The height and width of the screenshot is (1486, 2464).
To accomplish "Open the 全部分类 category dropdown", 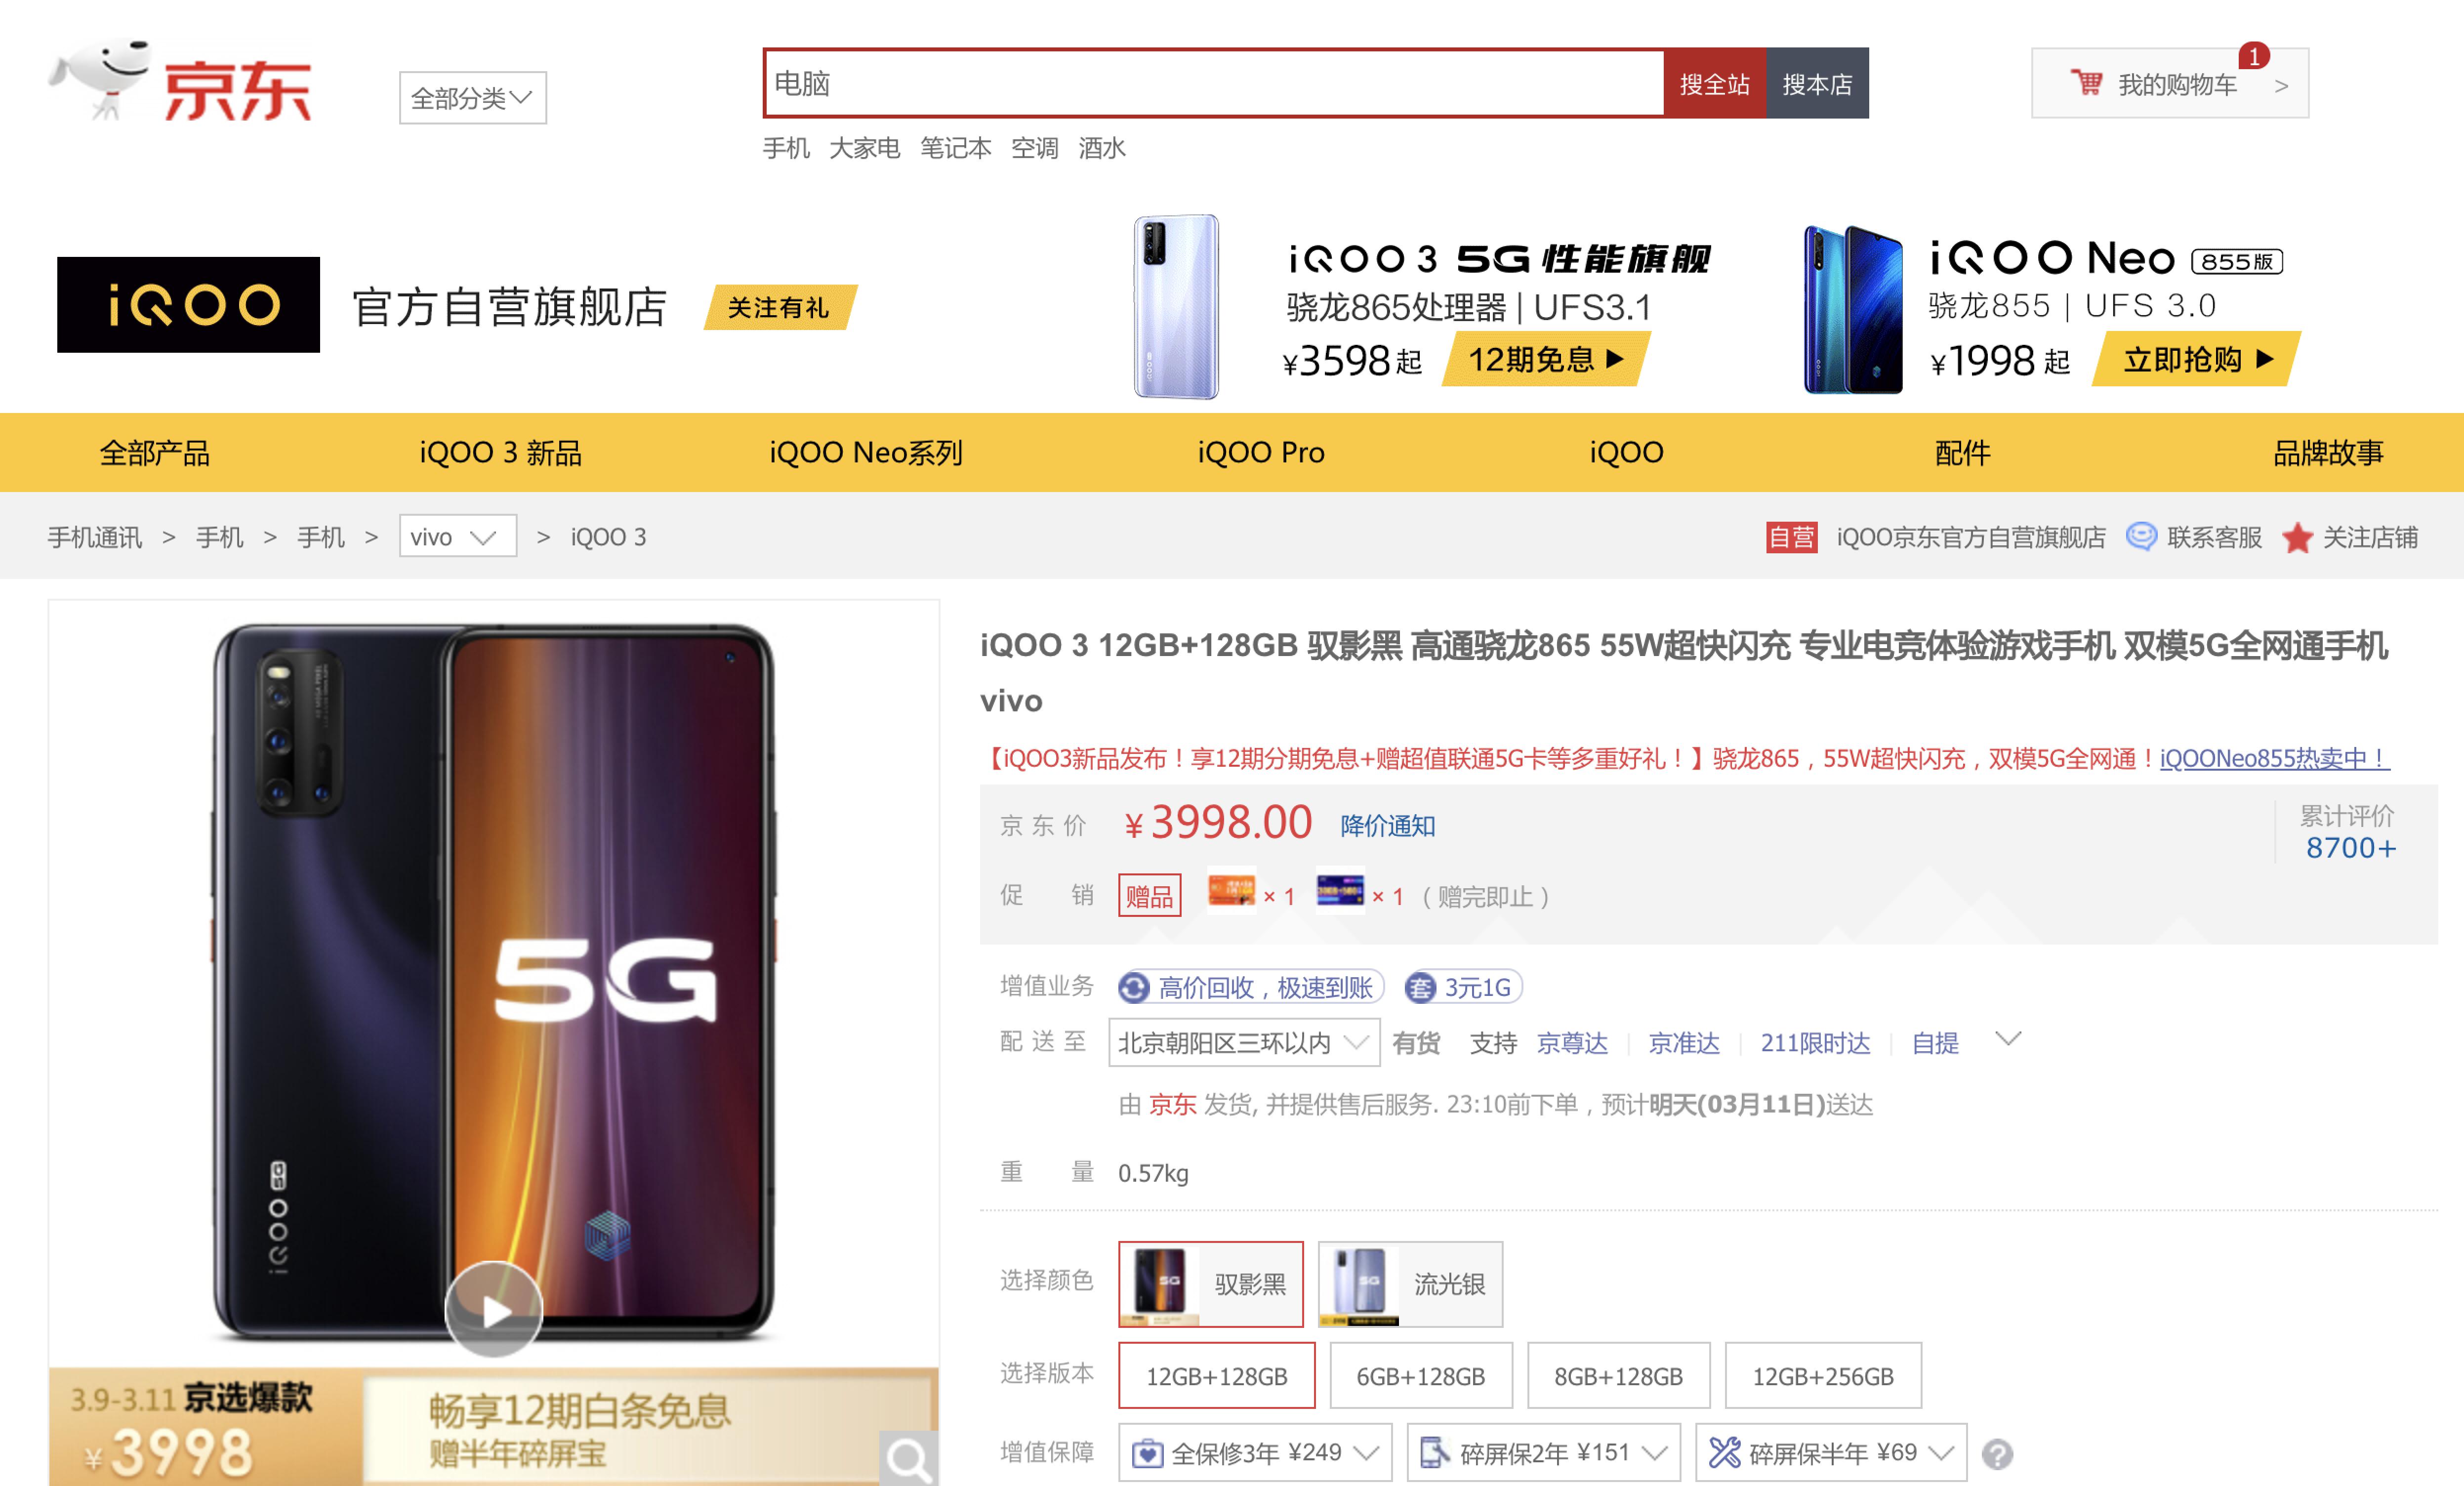I will pyautogui.click(x=473, y=98).
